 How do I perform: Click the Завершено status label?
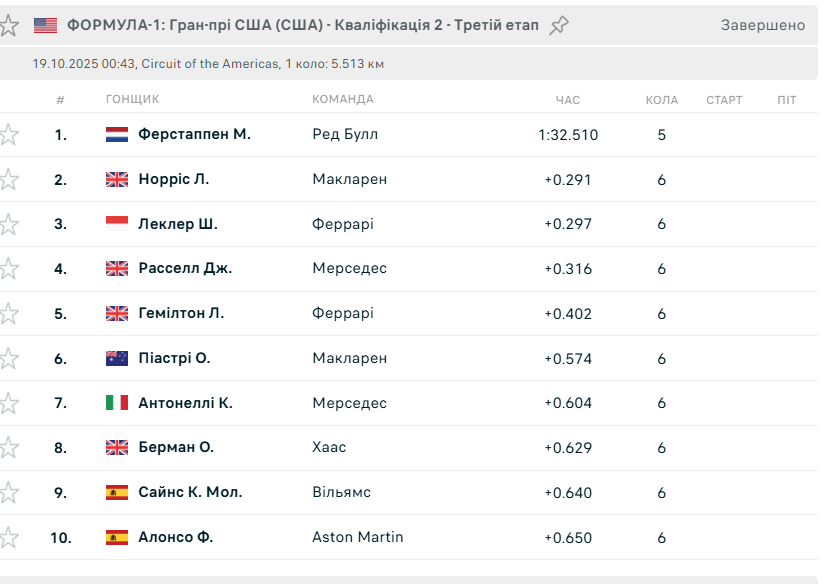coord(762,25)
